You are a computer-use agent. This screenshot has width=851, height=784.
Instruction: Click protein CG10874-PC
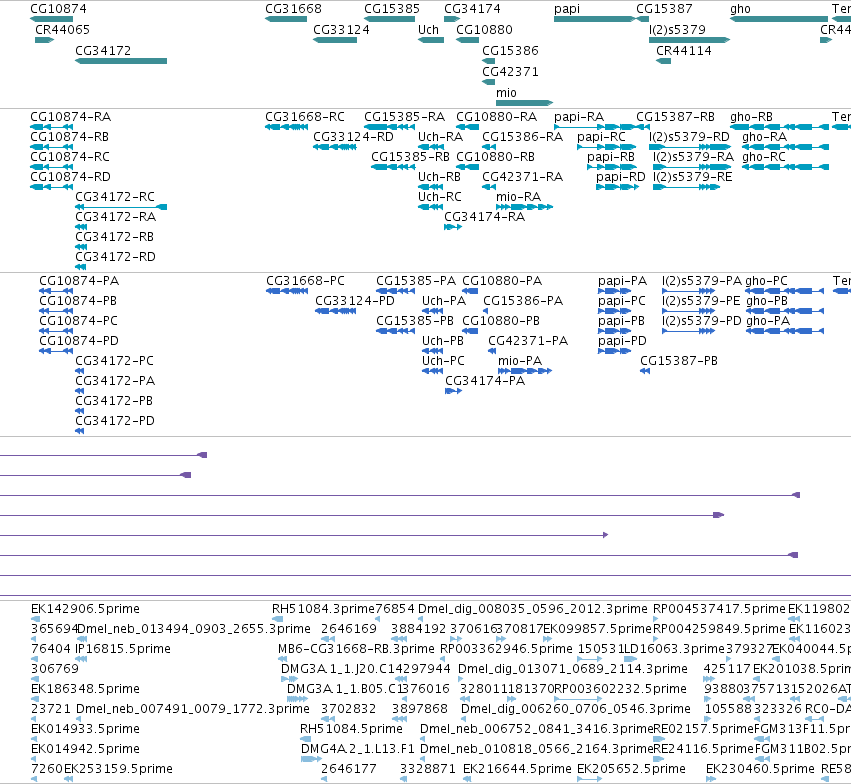[79, 321]
